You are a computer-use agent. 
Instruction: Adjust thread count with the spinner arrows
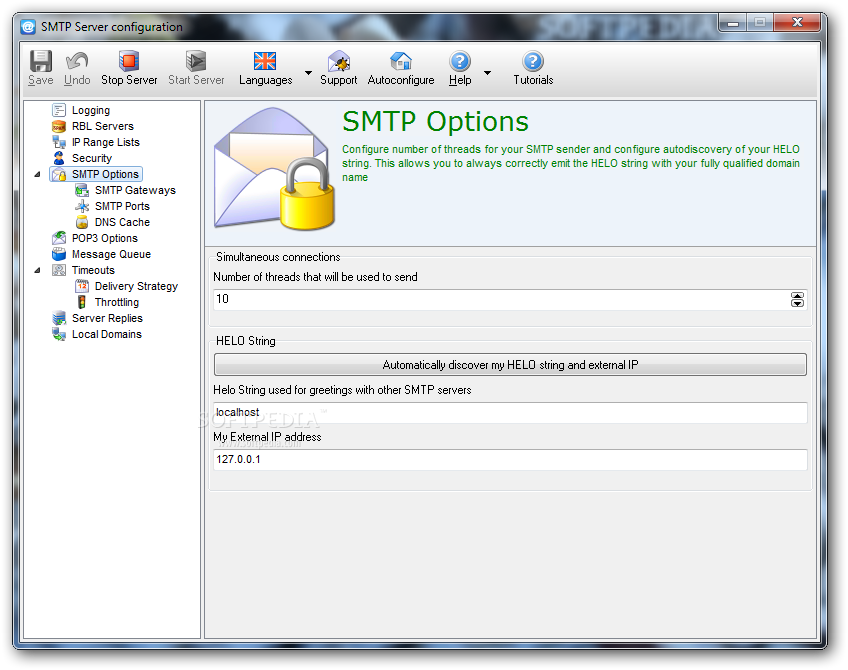(797, 300)
